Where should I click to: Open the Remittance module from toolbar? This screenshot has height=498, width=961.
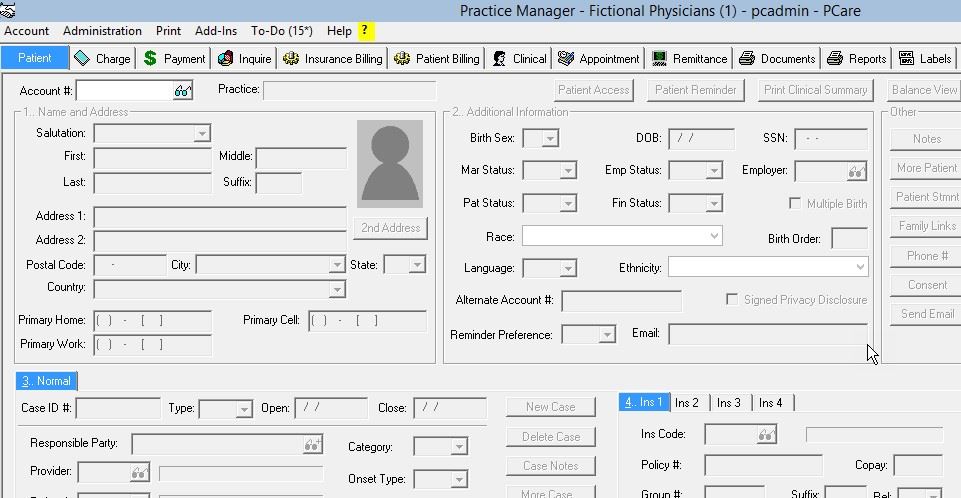click(x=689, y=59)
